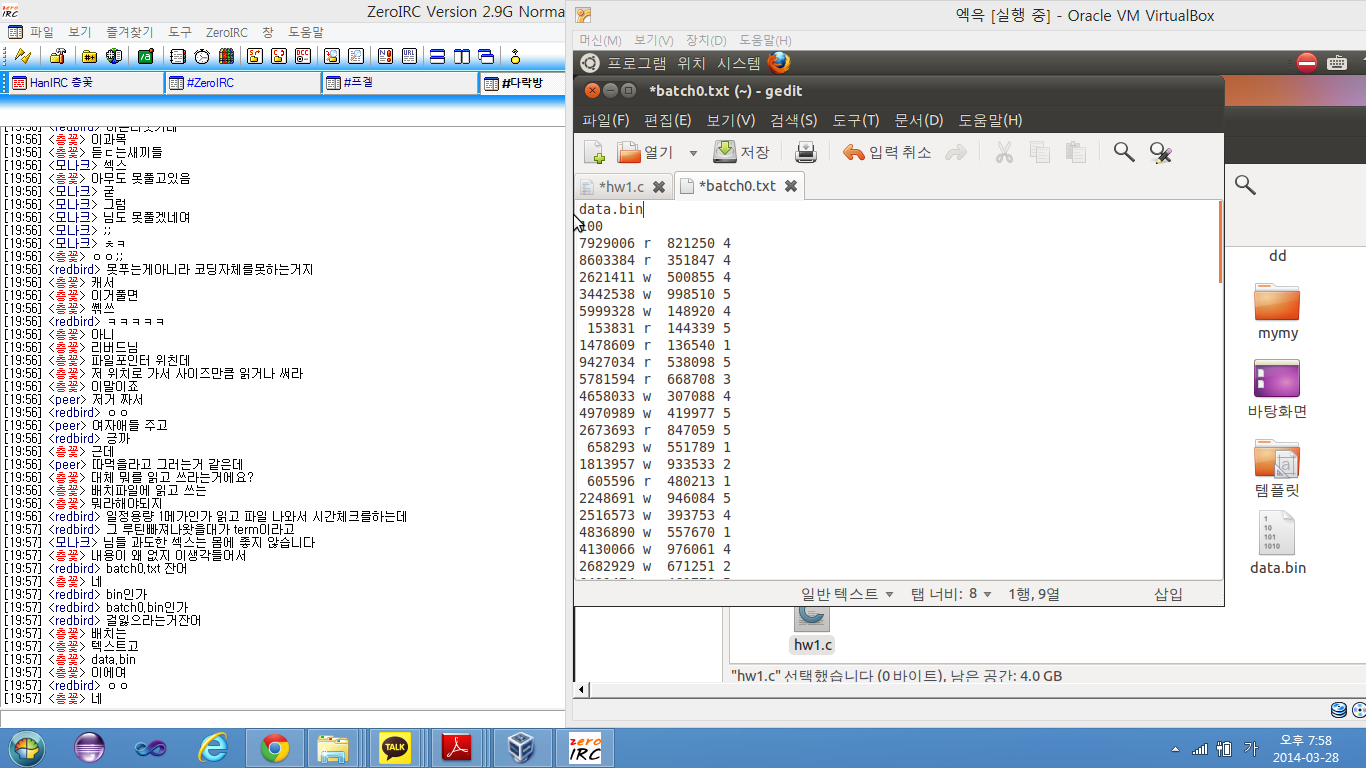Click the print icon in gedit toolbar
Image resolution: width=1366 pixels, height=768 pixels.
tap(806, 152)
